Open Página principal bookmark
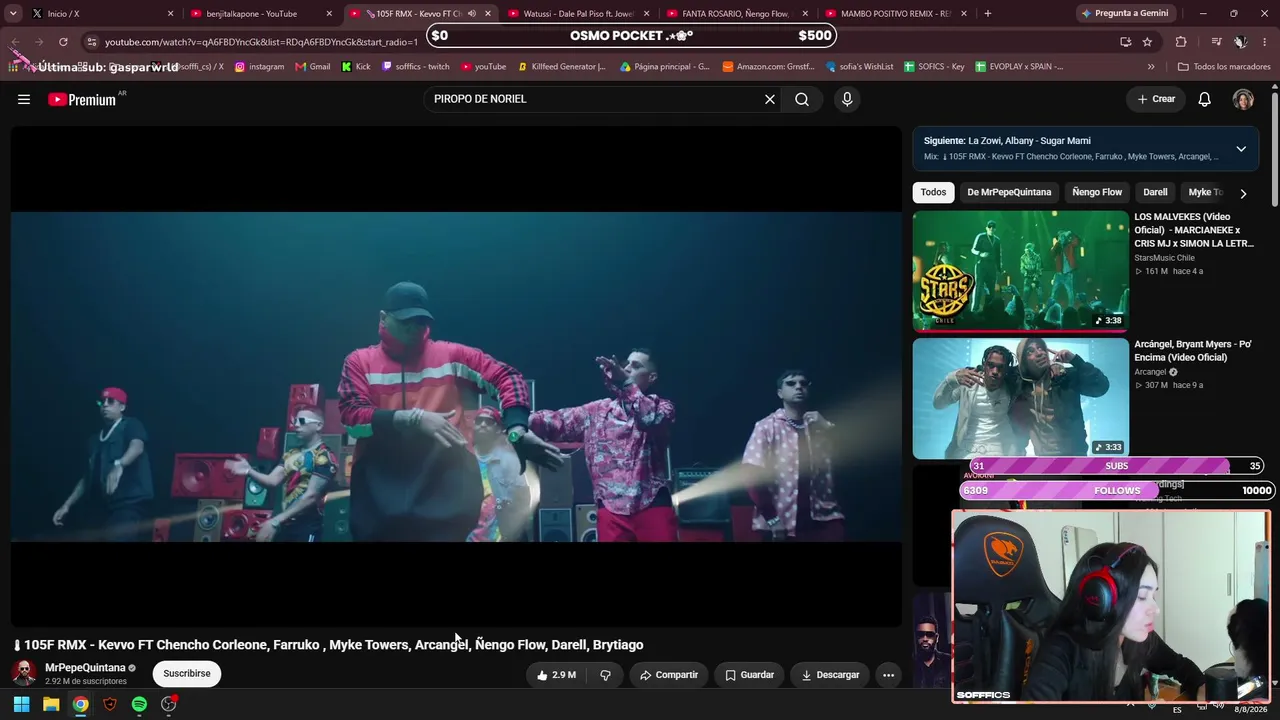 pyautogui.click(x=665, y=67)
